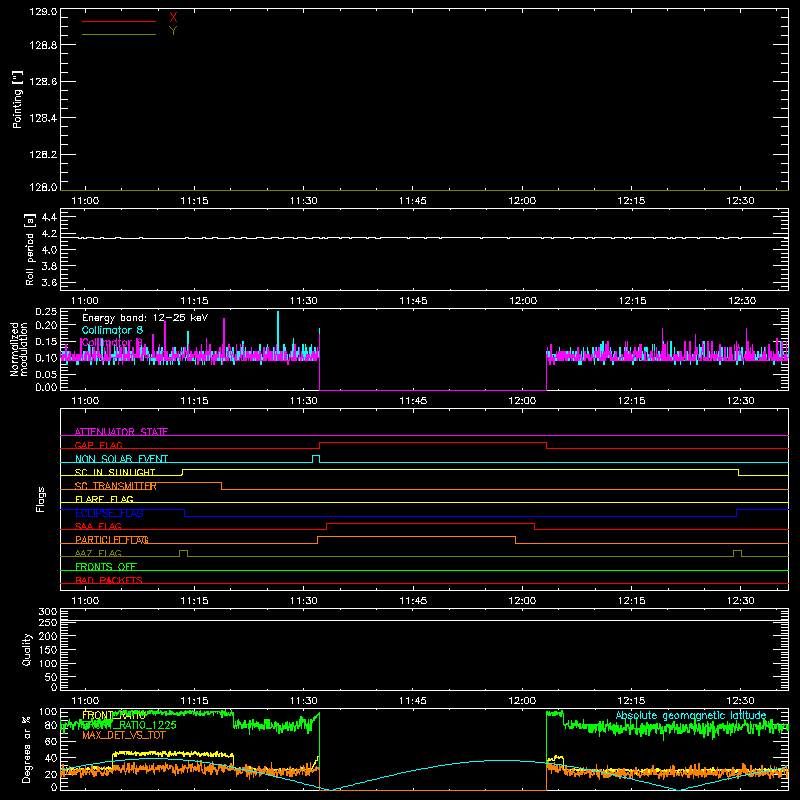
Task: Click the PARTICLE_FLAG label
Action: coord(112,540)
